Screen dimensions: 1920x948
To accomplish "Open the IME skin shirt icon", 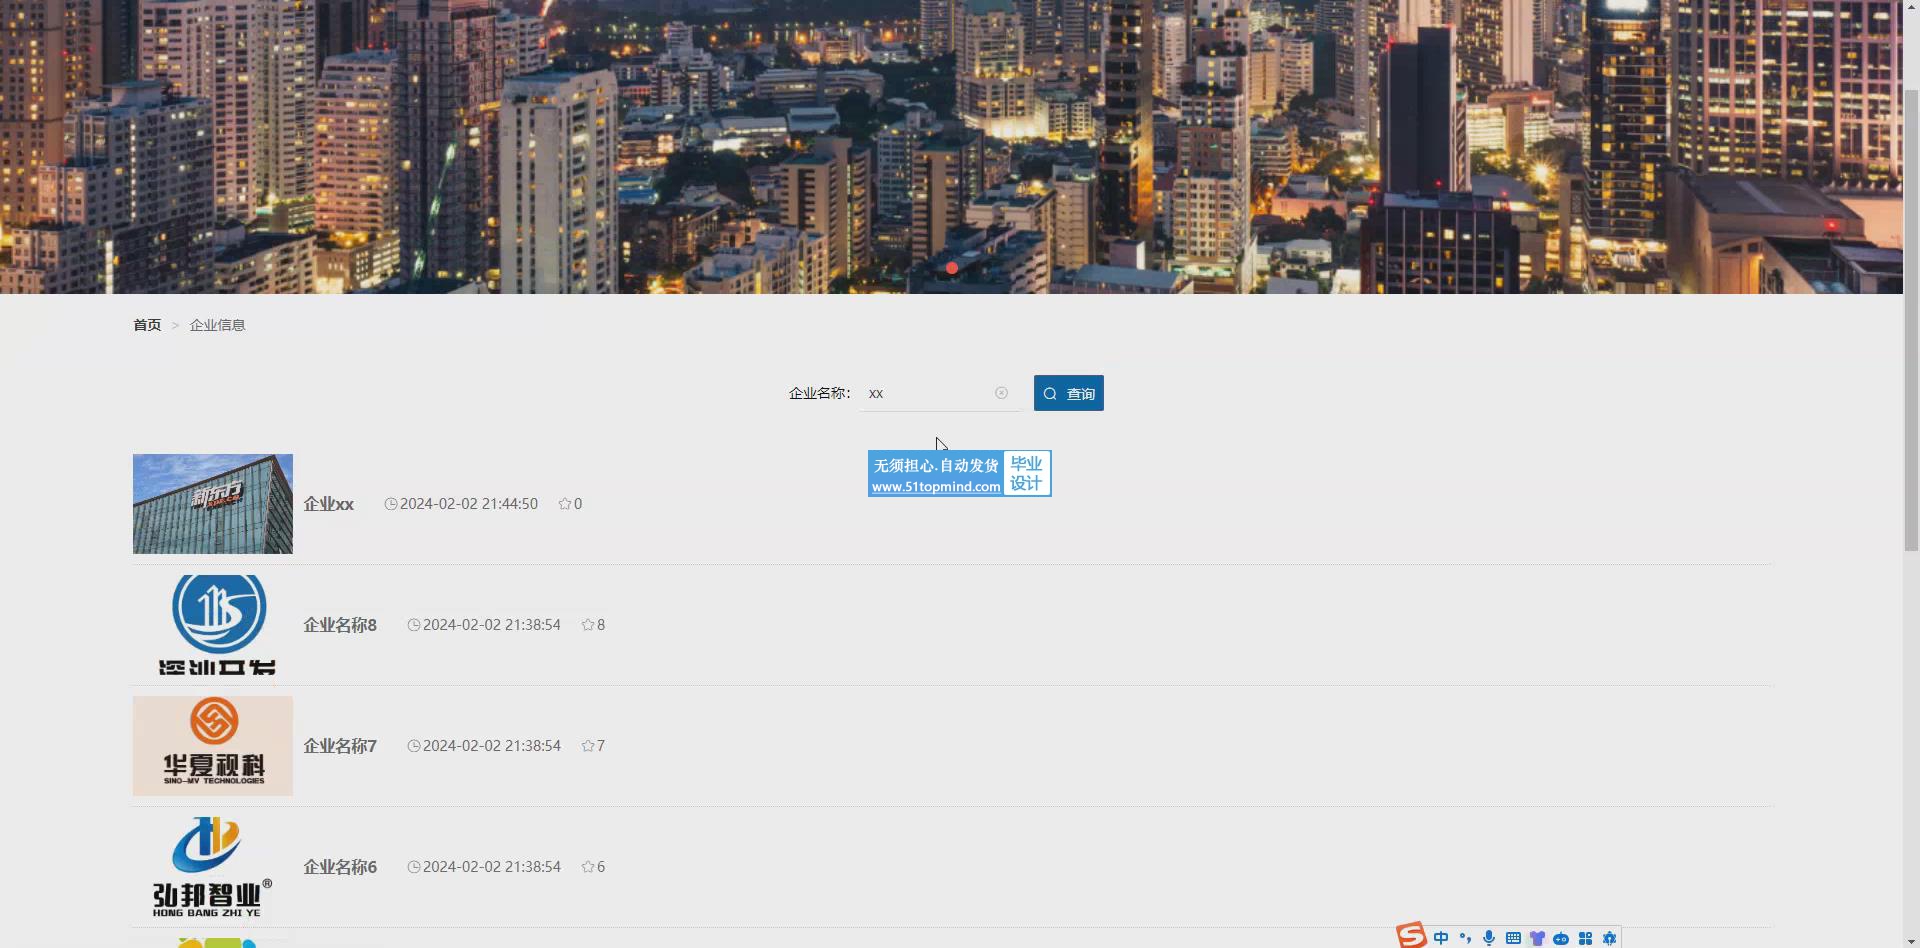I will click(x=1537, y=938).
